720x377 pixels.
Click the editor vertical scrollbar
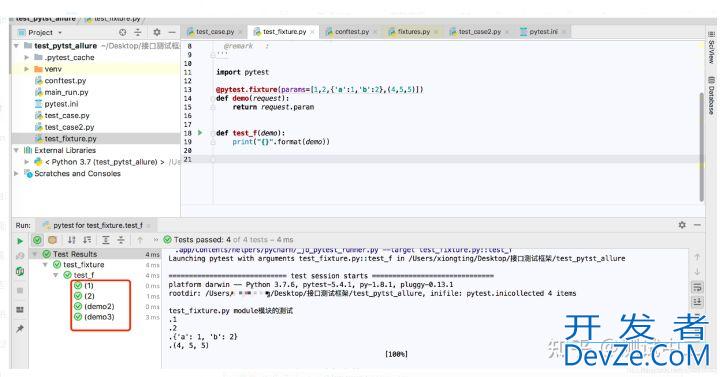[x=702, y=147]
